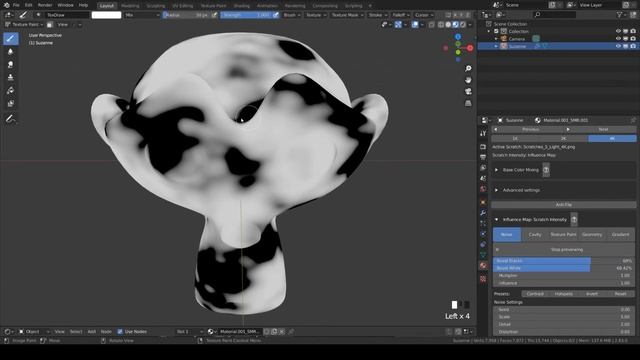Toggle visibility eye of Suzanne

618,46
